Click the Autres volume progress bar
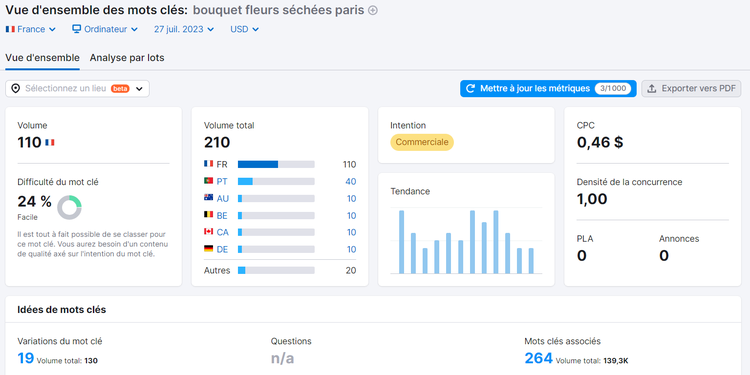This screenshot has width=750, height=375. pyautogui.click(x=276, y=270)
